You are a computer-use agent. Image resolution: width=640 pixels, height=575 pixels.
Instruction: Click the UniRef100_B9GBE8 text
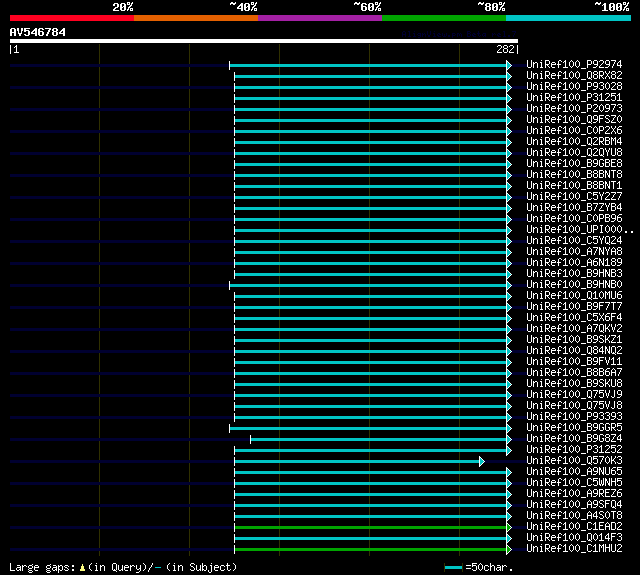tap(574, 164)
